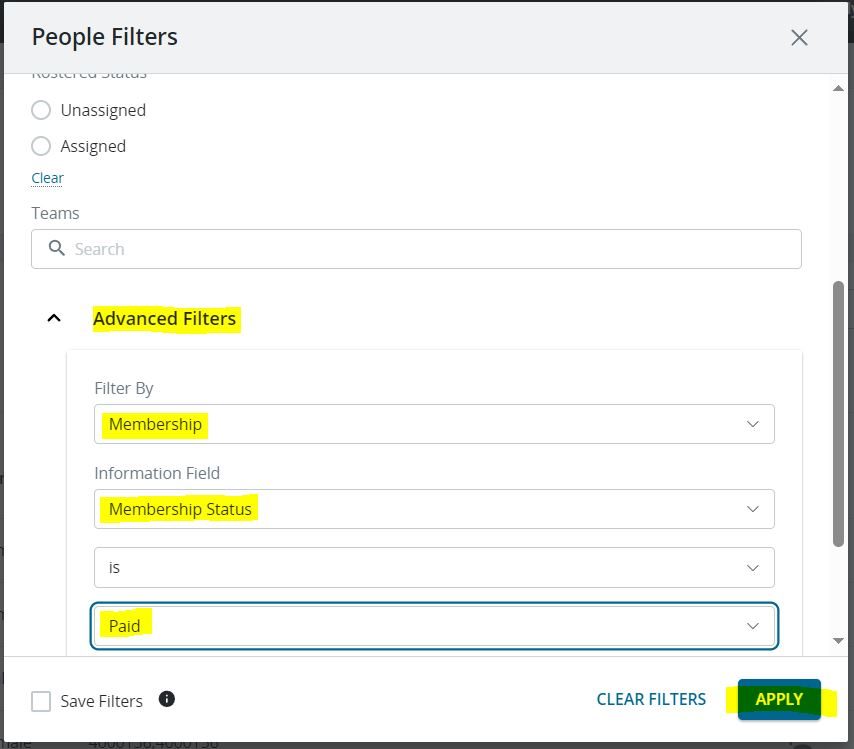Click the magnifier icon in Teams search
The width and height of the screenshot is (854, 749).
tap(56, 249)
